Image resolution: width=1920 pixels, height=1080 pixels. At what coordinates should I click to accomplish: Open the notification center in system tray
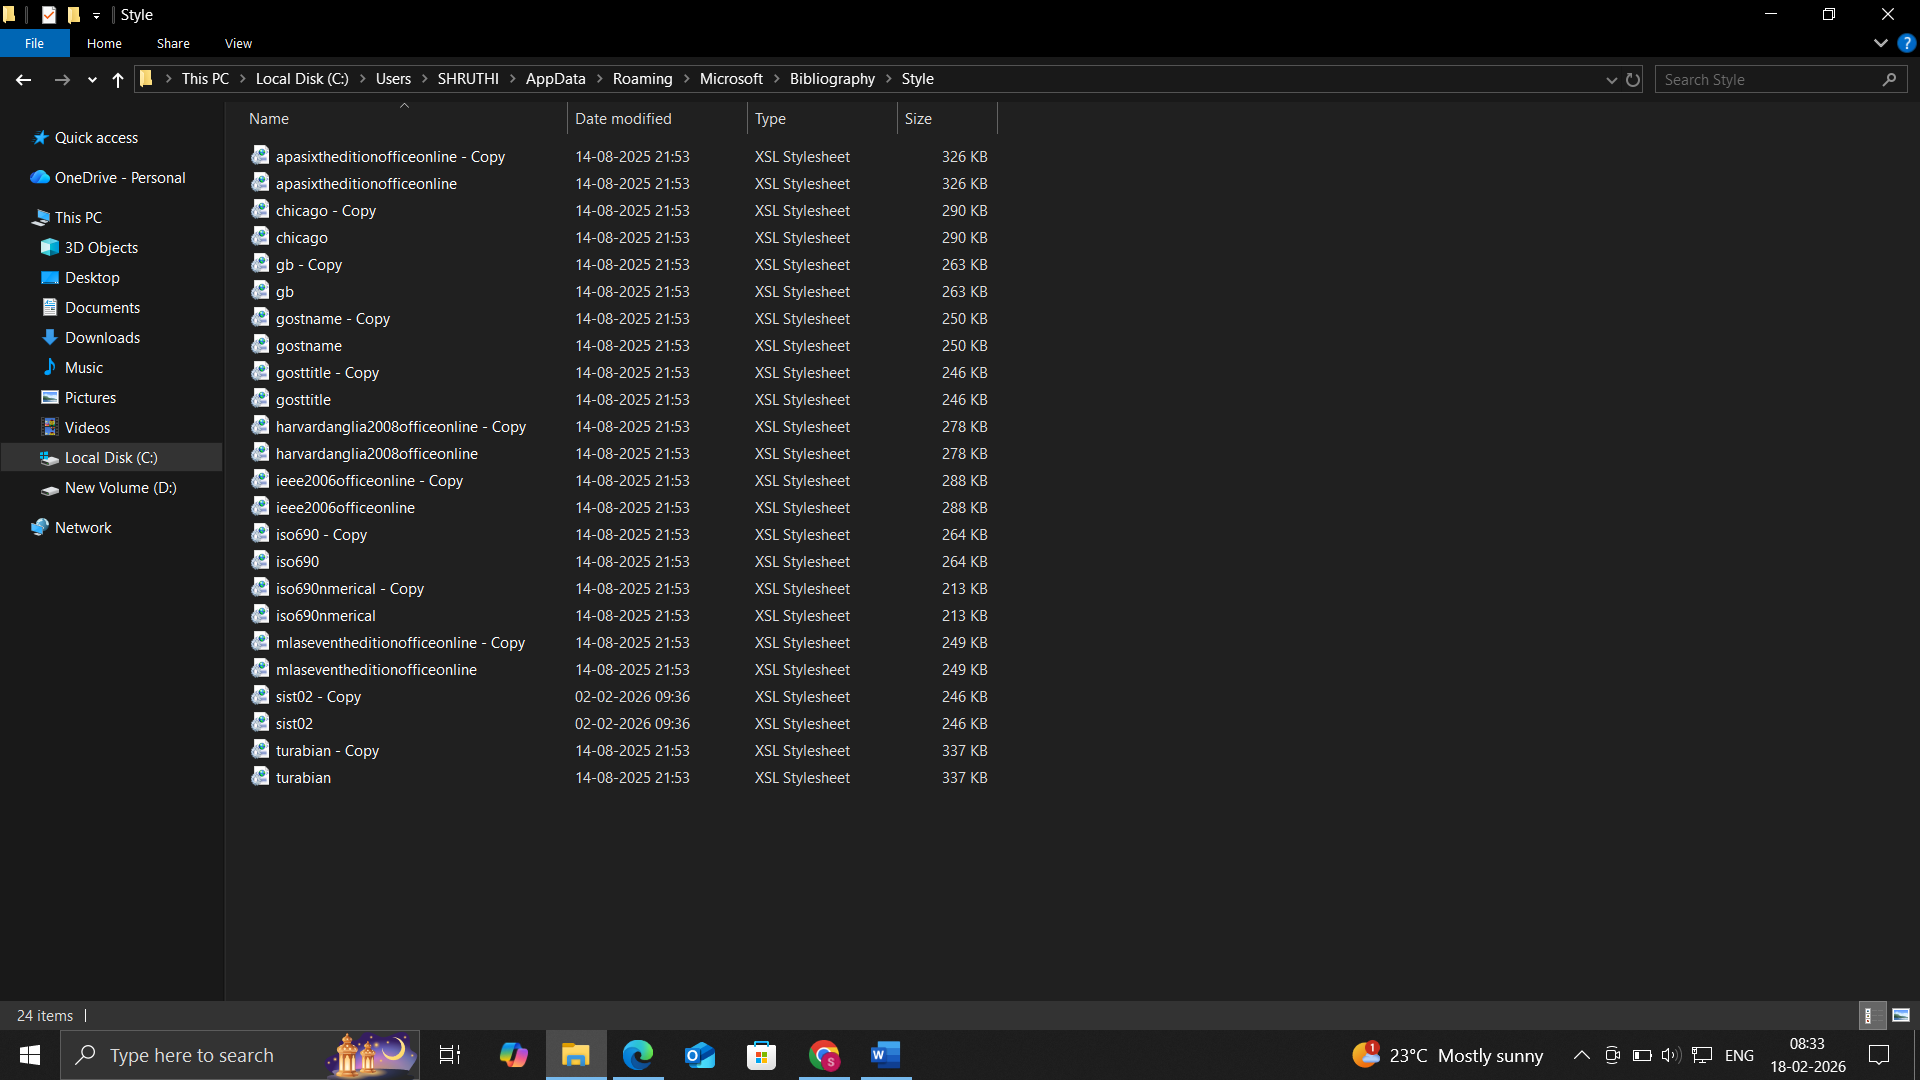point(1879,1054)
